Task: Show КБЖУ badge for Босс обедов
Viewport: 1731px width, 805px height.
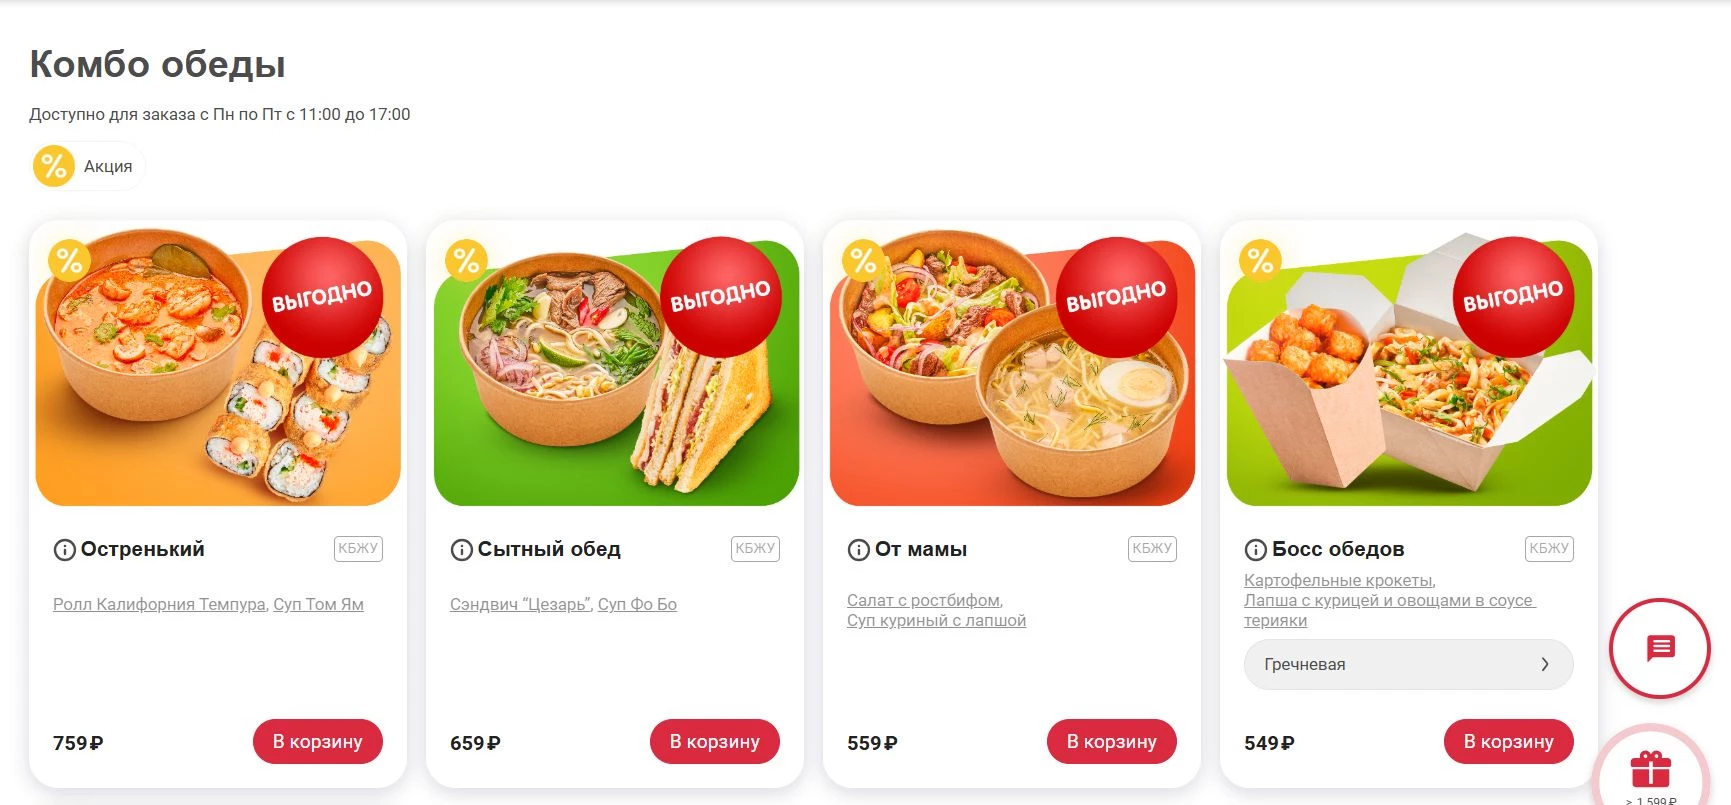Action: [1549, 548]
